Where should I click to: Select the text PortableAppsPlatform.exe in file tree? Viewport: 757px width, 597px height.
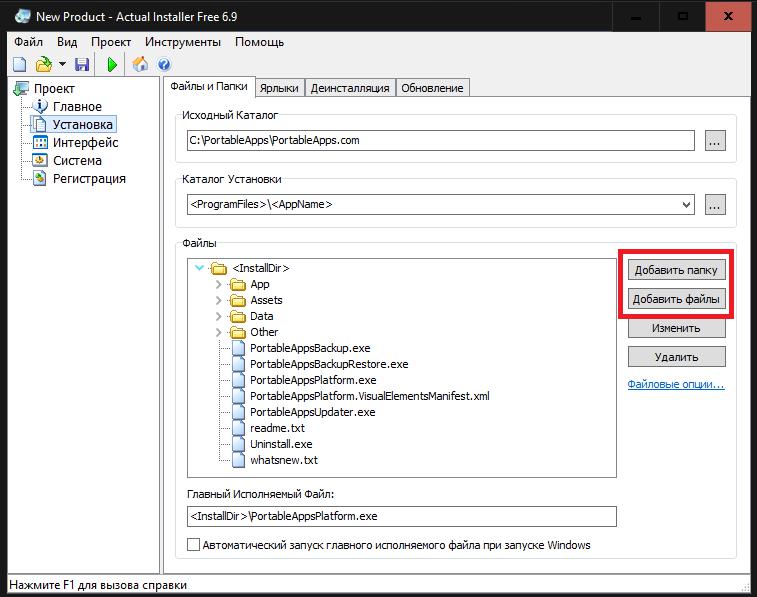click(x=313, y=380)
